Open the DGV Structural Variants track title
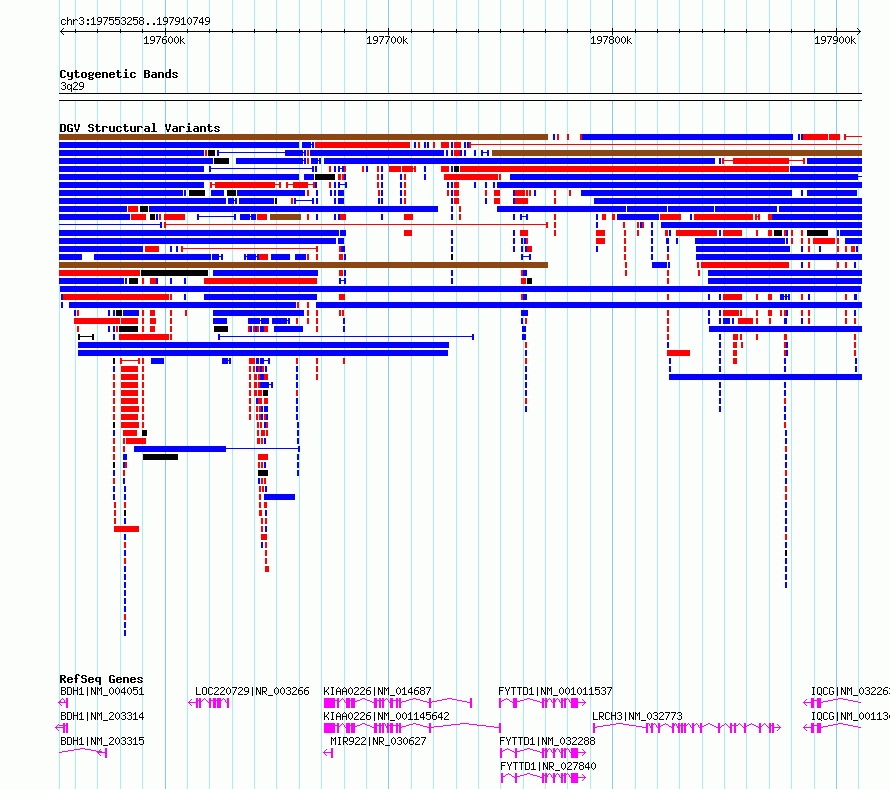The height and width of the screenshot is (789, 890). [140, 128]
